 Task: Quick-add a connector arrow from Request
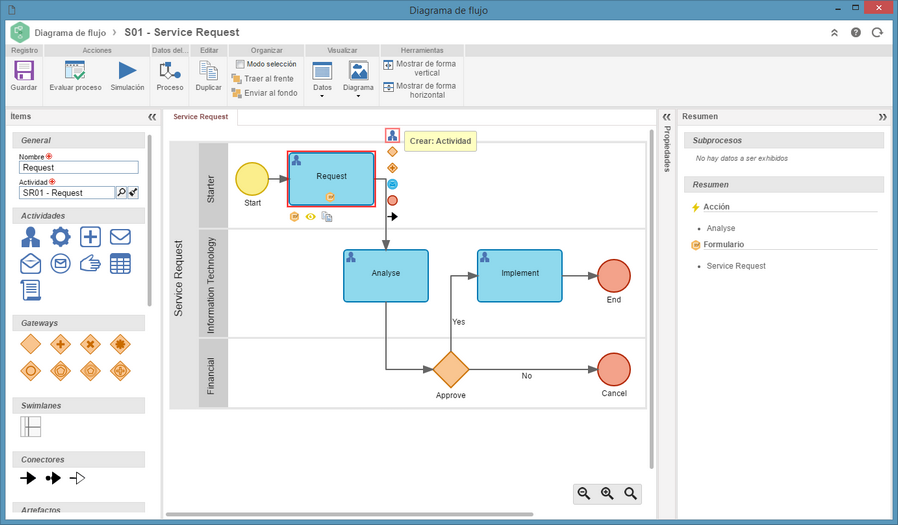coord(392,216)
